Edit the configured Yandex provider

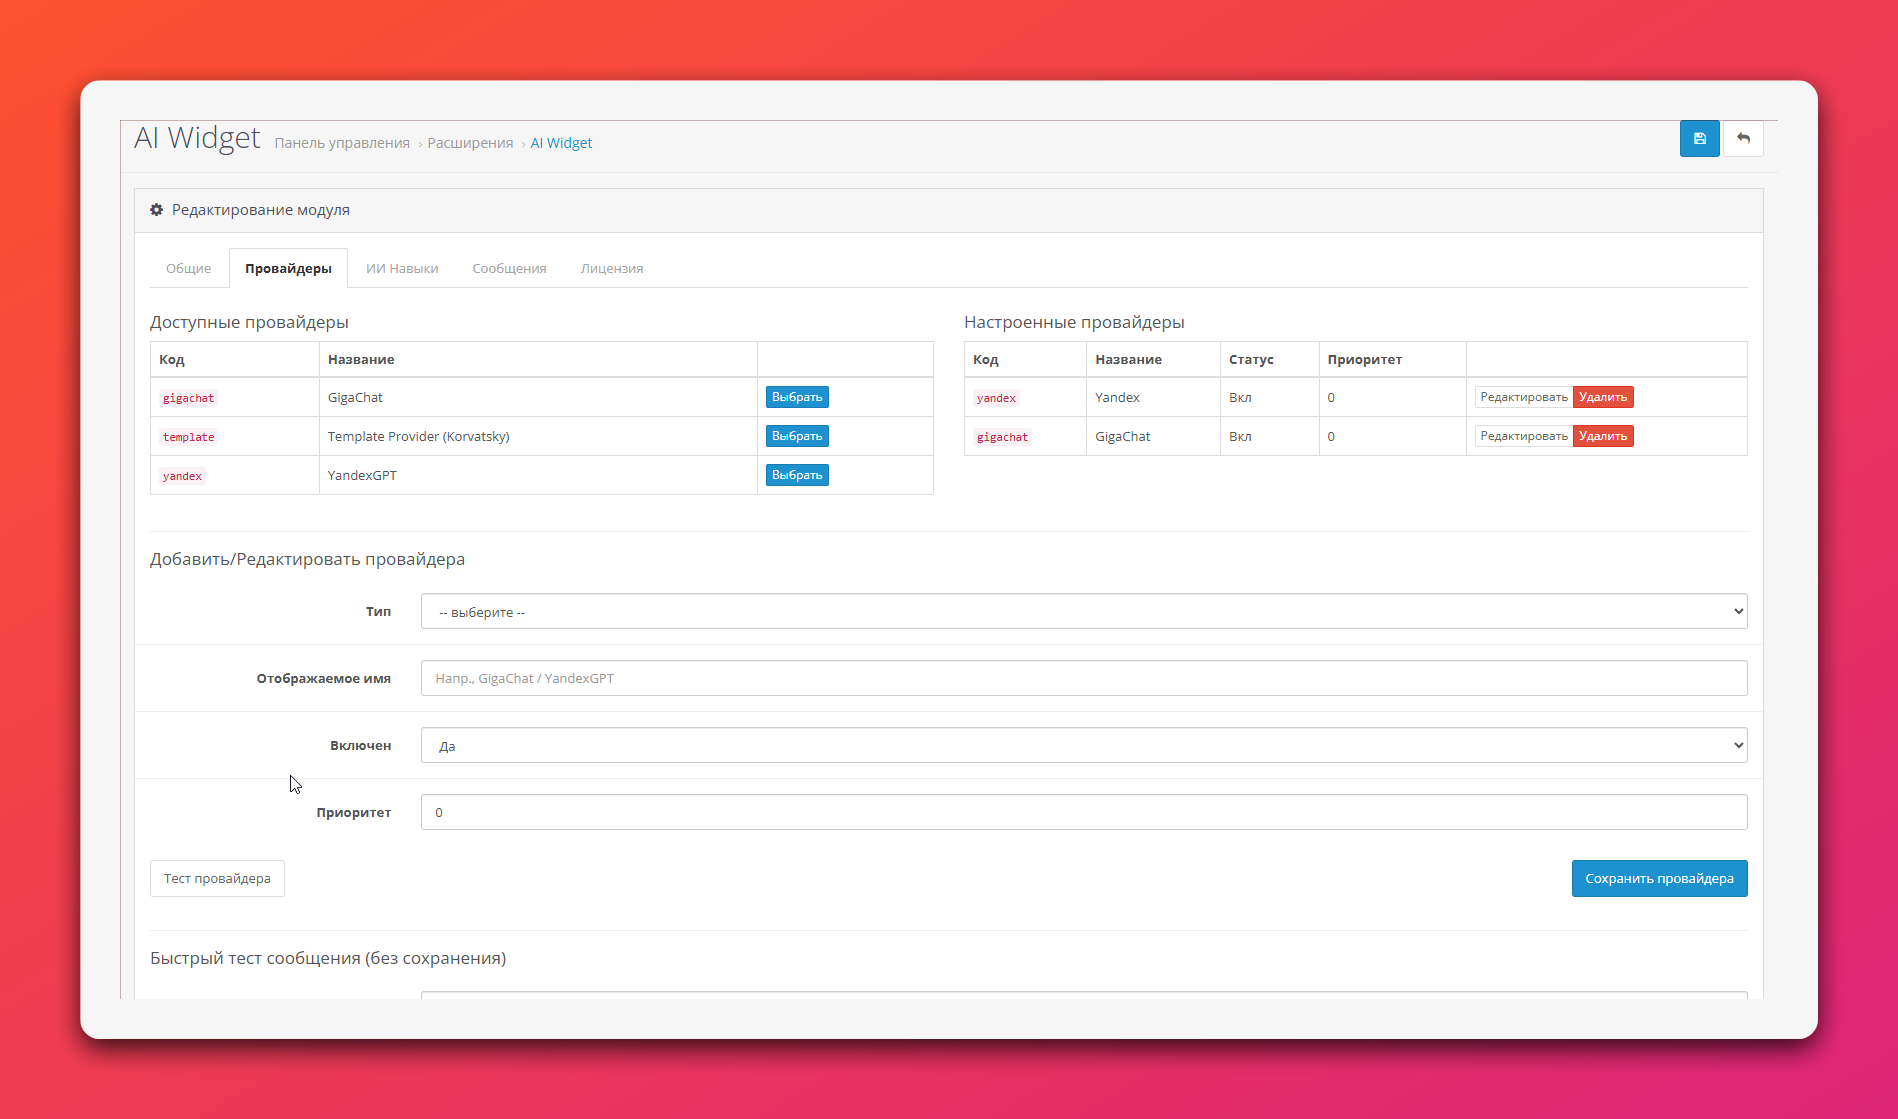1523,398
